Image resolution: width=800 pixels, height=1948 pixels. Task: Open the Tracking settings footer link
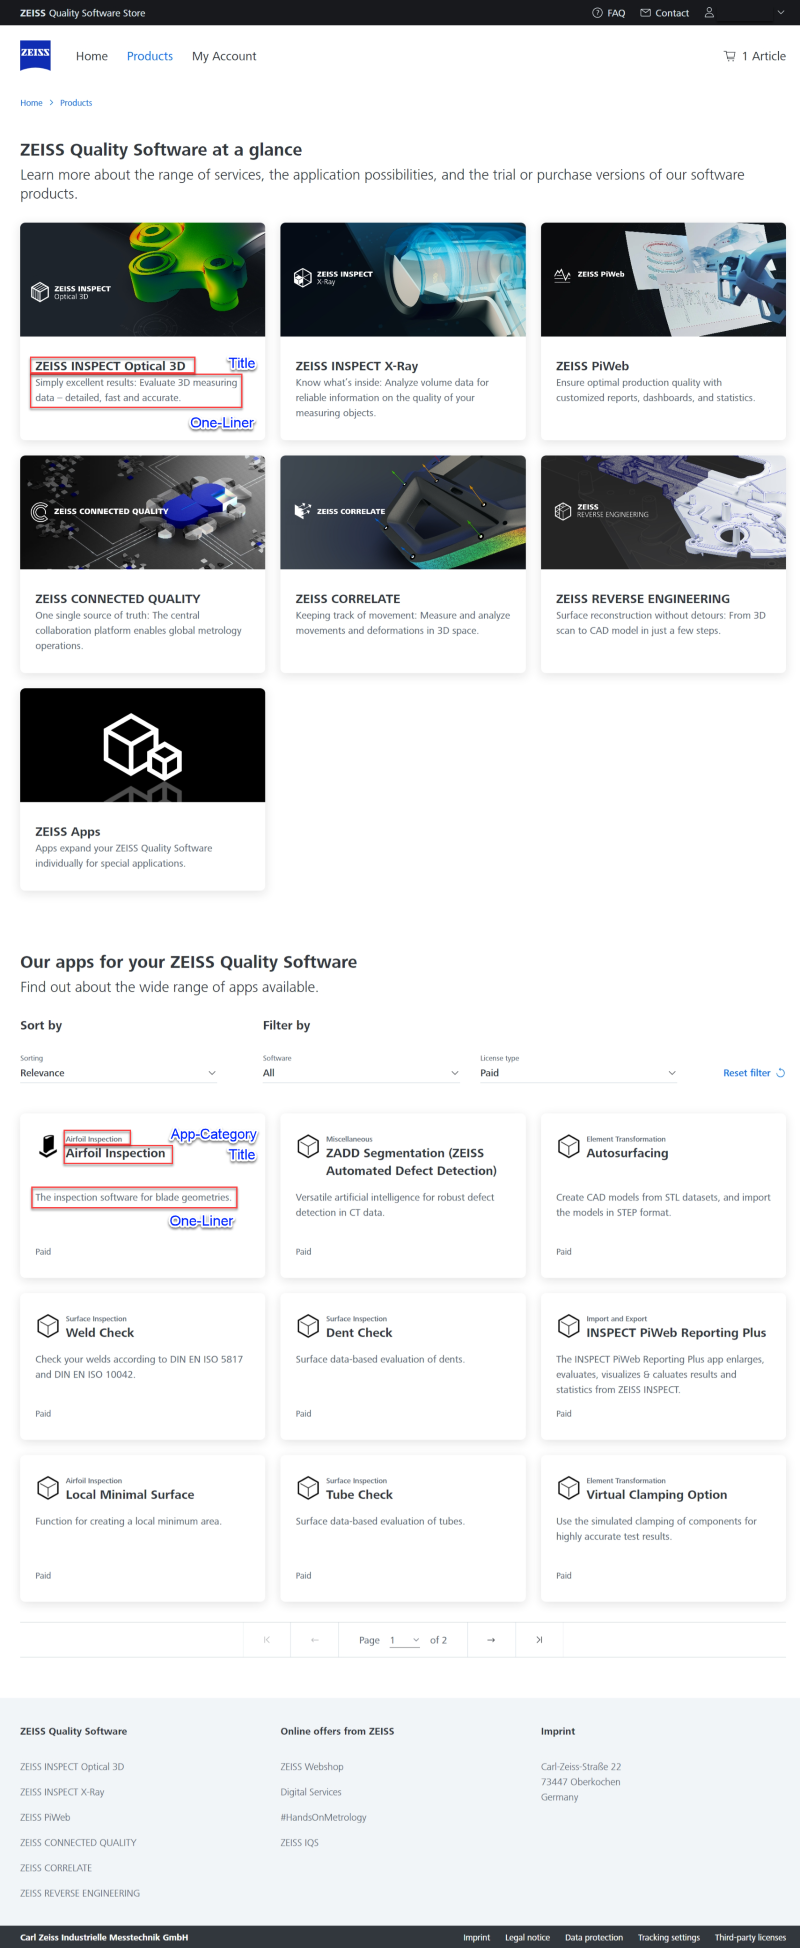click(x=668, y=1937)
